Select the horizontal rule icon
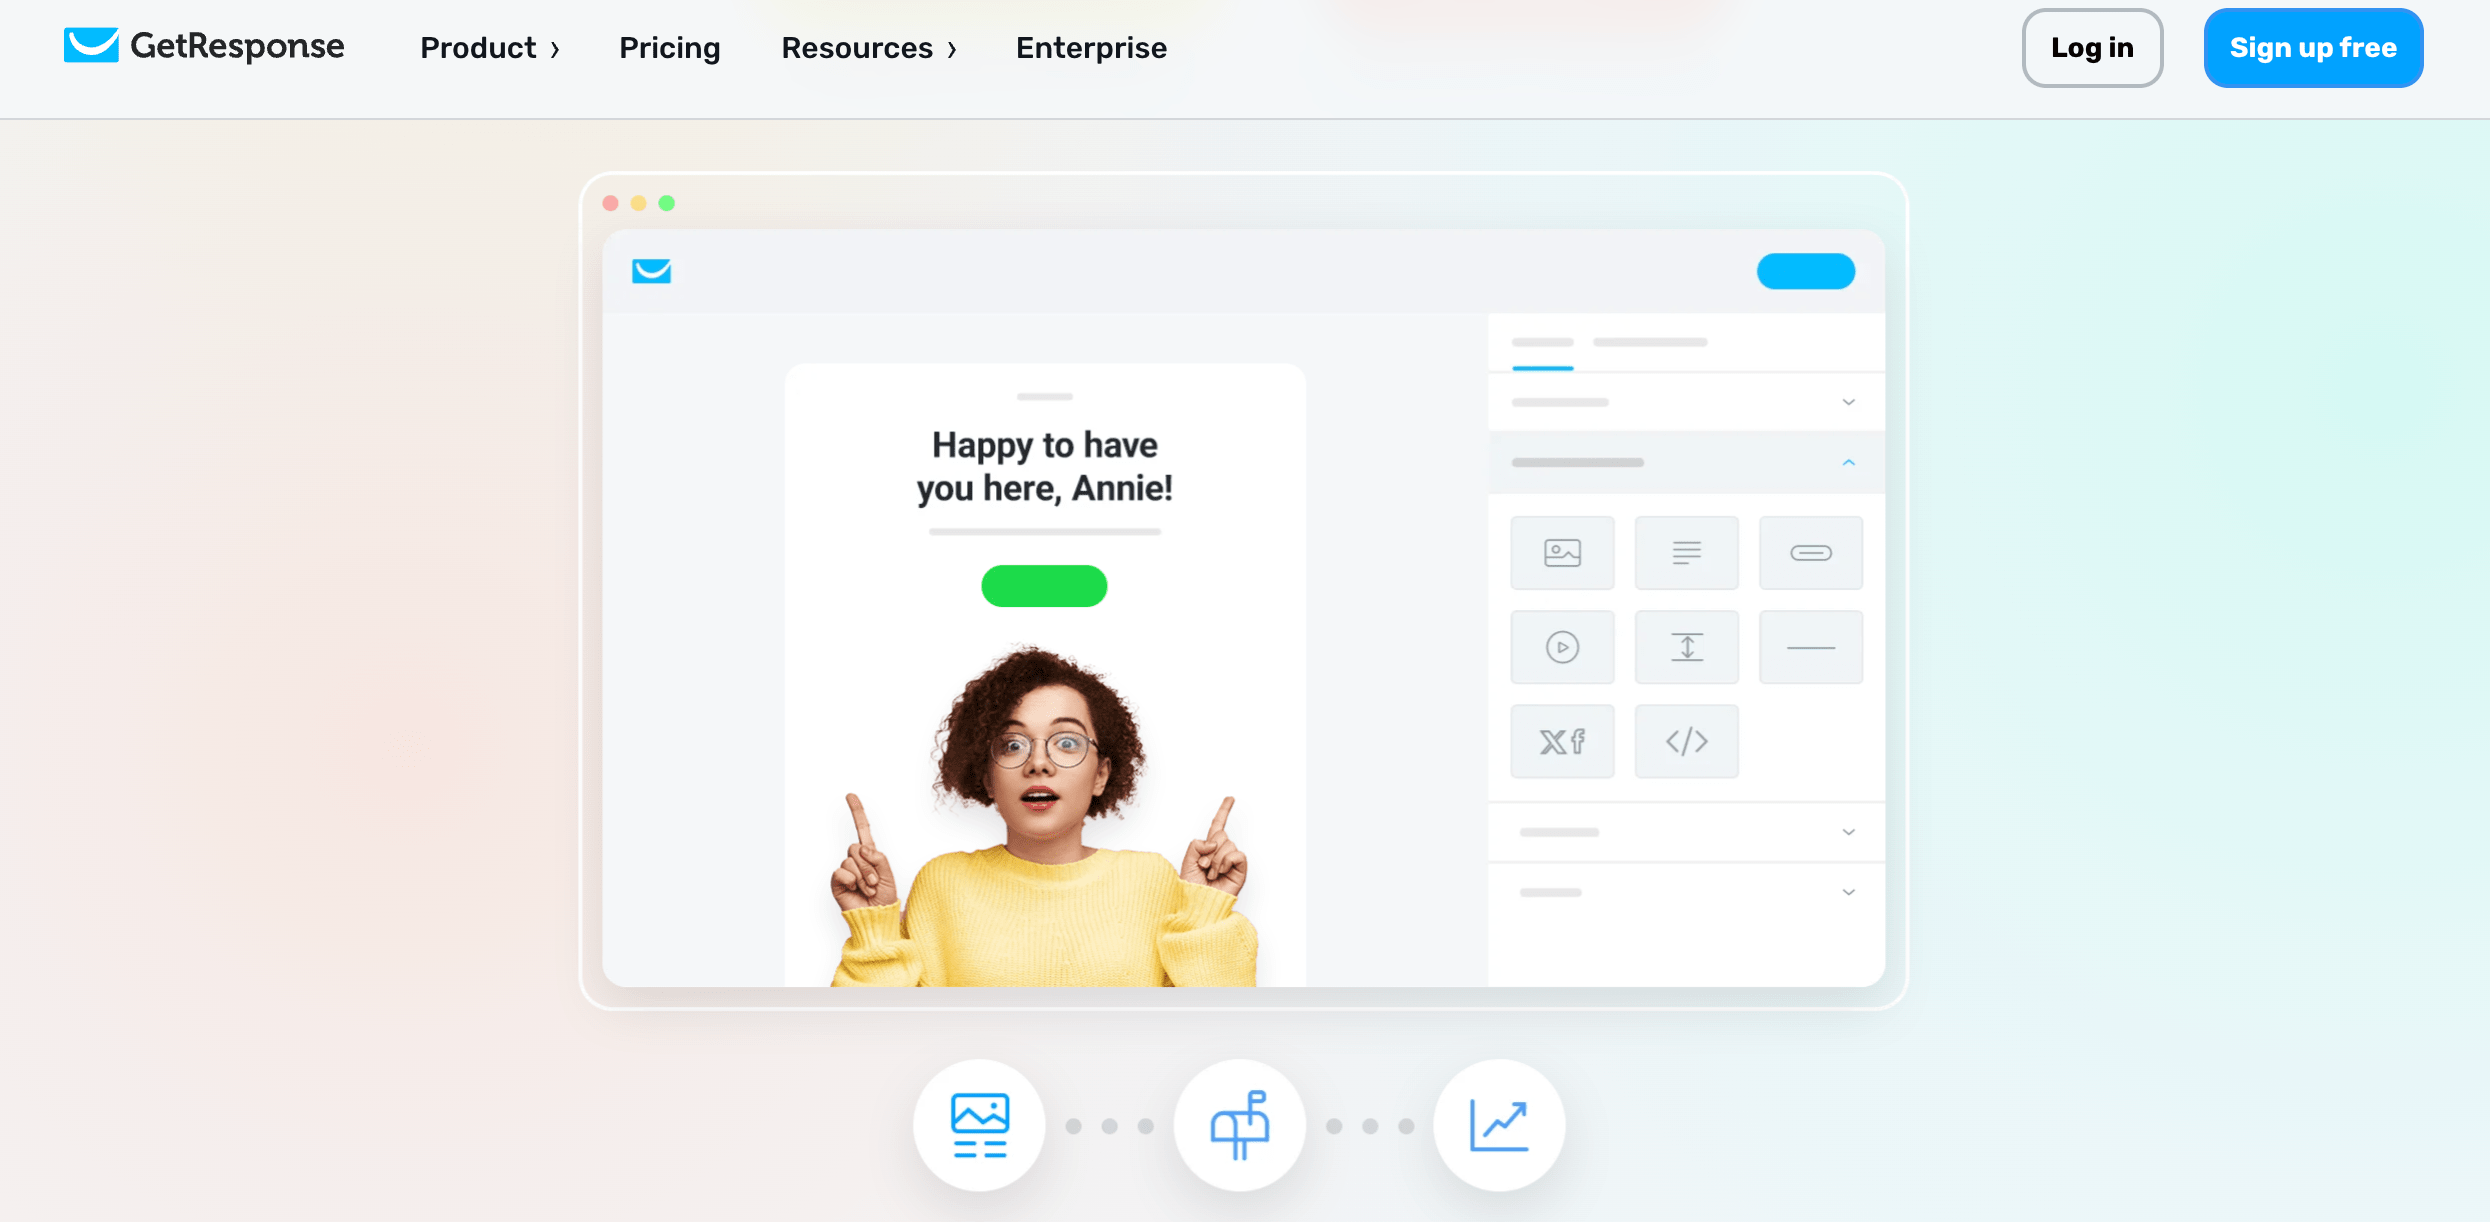 1810,648
